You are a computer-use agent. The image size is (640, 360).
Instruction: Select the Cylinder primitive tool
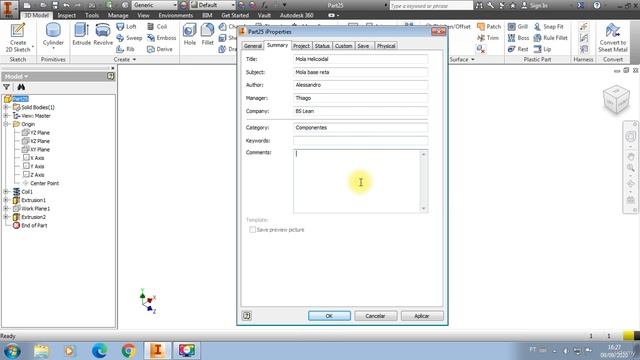[x=53, y=36]
